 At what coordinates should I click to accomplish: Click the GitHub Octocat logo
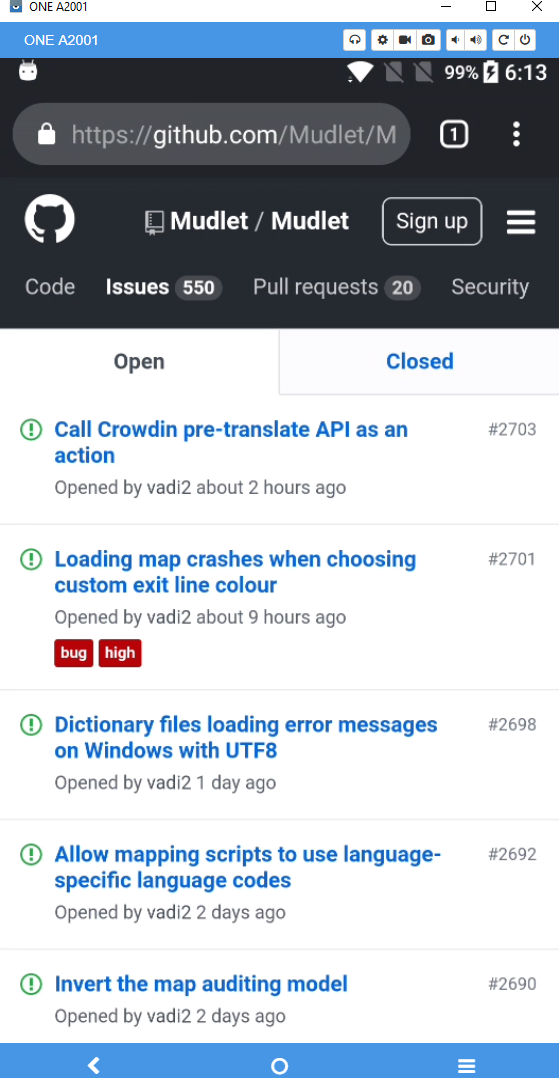coord(50,220)
